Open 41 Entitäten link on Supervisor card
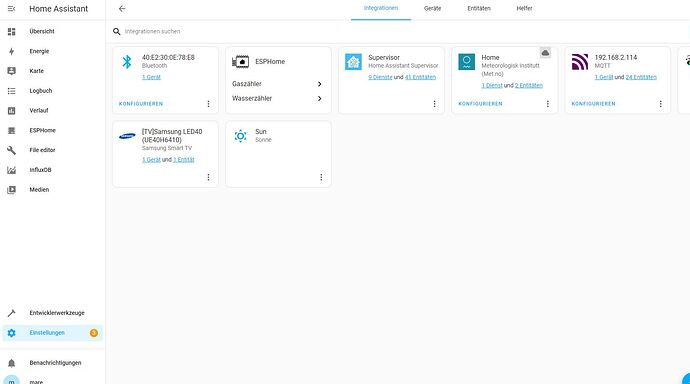This screenshot has height=384, width=690. [420, 77]
